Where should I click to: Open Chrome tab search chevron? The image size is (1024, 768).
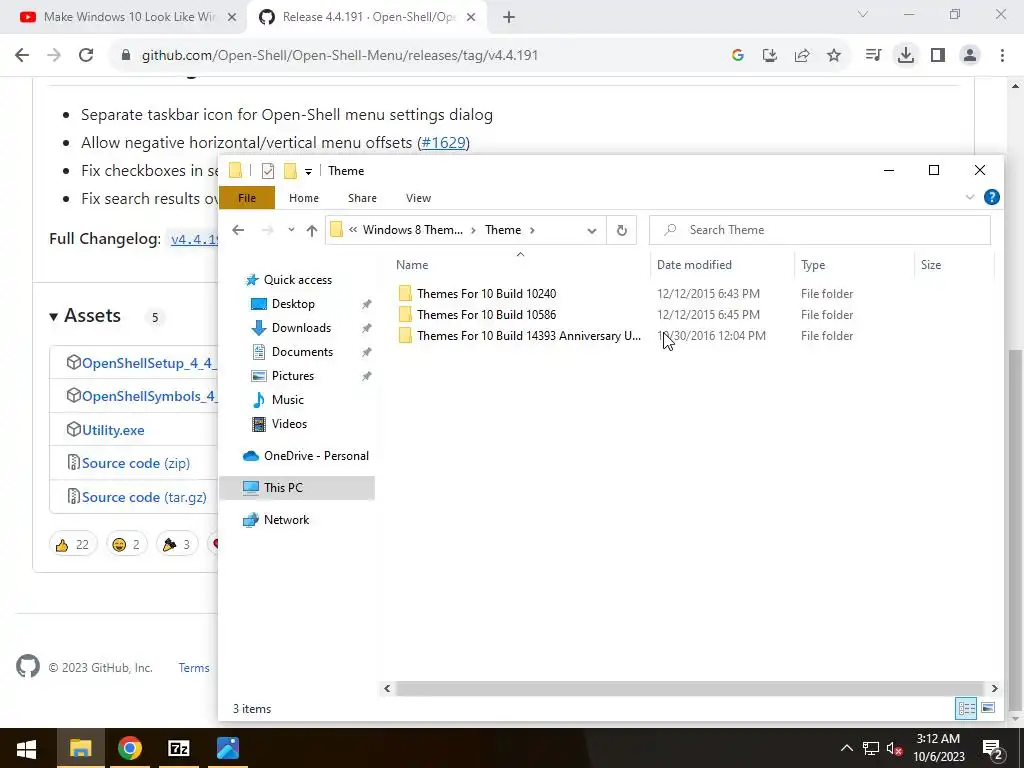[x=863, y=14]
